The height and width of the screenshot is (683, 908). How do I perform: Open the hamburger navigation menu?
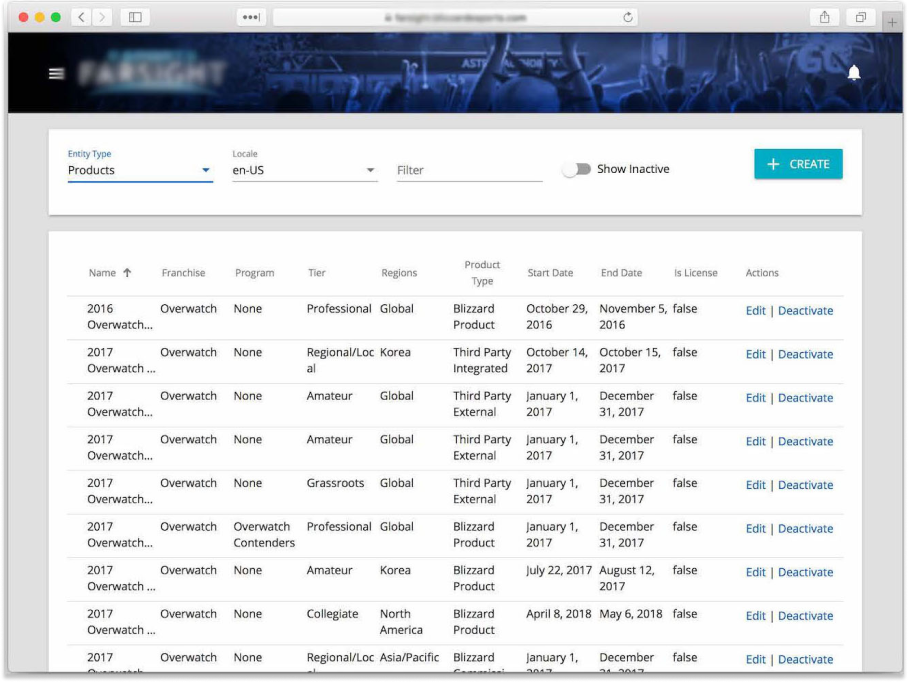click(x=56, y=74)
